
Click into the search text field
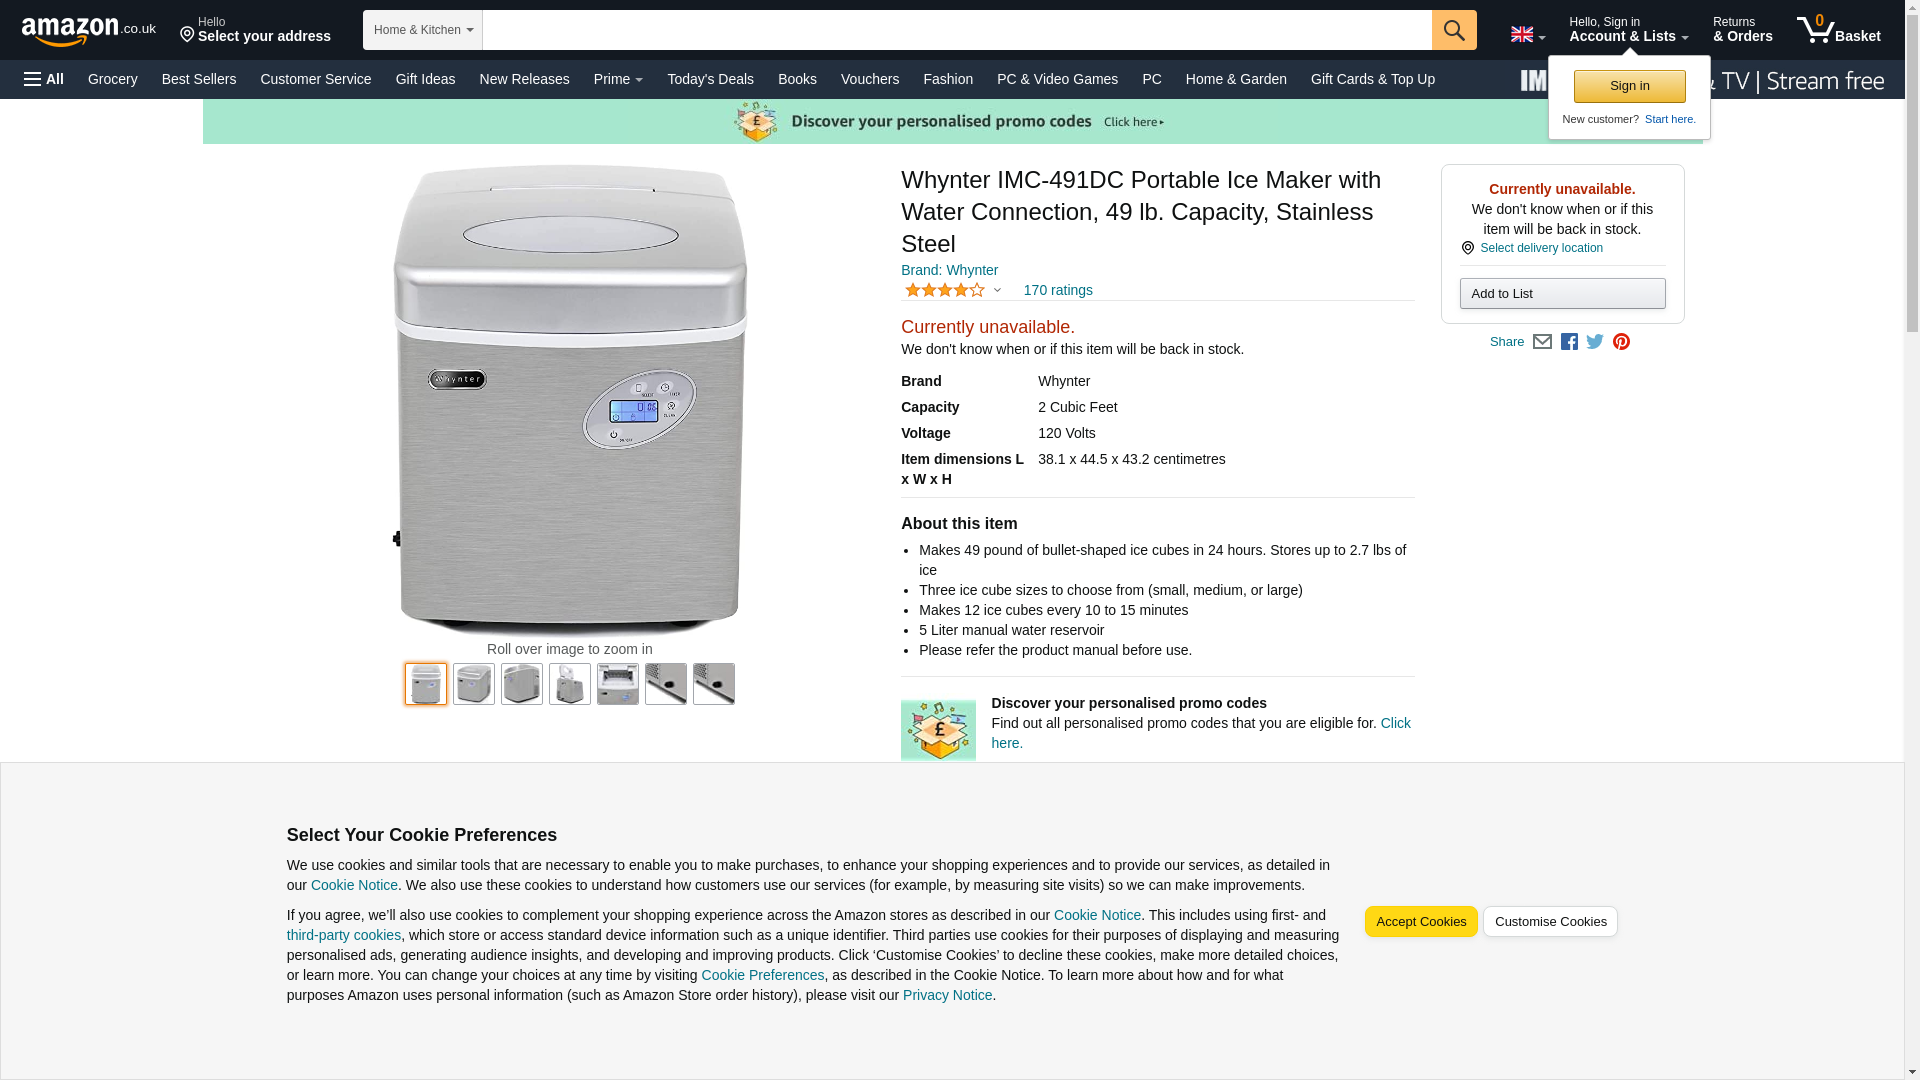point(956,30)
